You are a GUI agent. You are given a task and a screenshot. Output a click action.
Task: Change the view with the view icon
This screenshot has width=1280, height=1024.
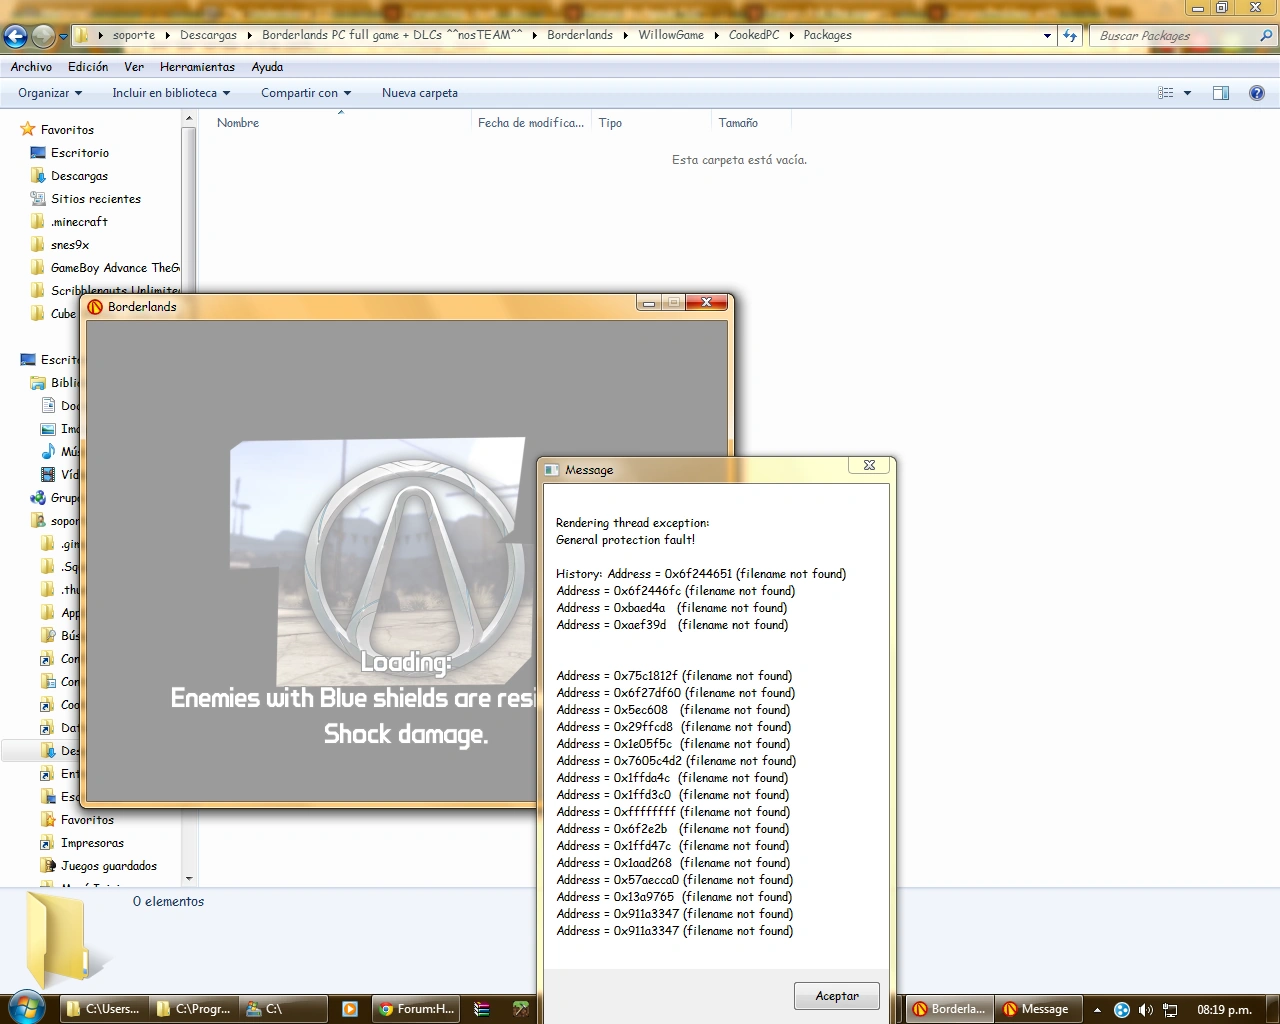(1166, 93)
